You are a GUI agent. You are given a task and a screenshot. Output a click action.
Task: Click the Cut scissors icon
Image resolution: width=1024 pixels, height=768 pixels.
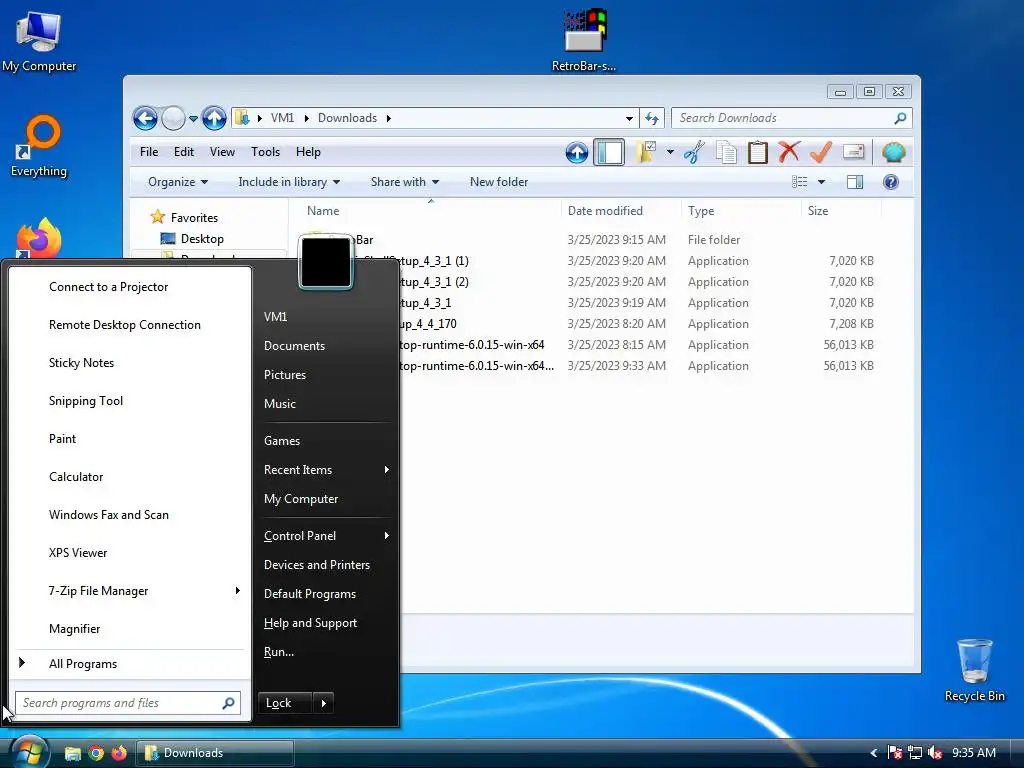pos(694,152)
